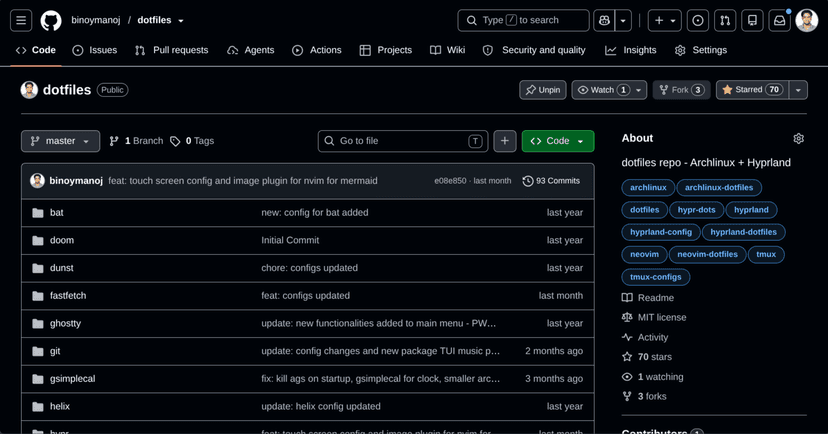
Task: View the 93 Commits history
Action: pos(551,181)
